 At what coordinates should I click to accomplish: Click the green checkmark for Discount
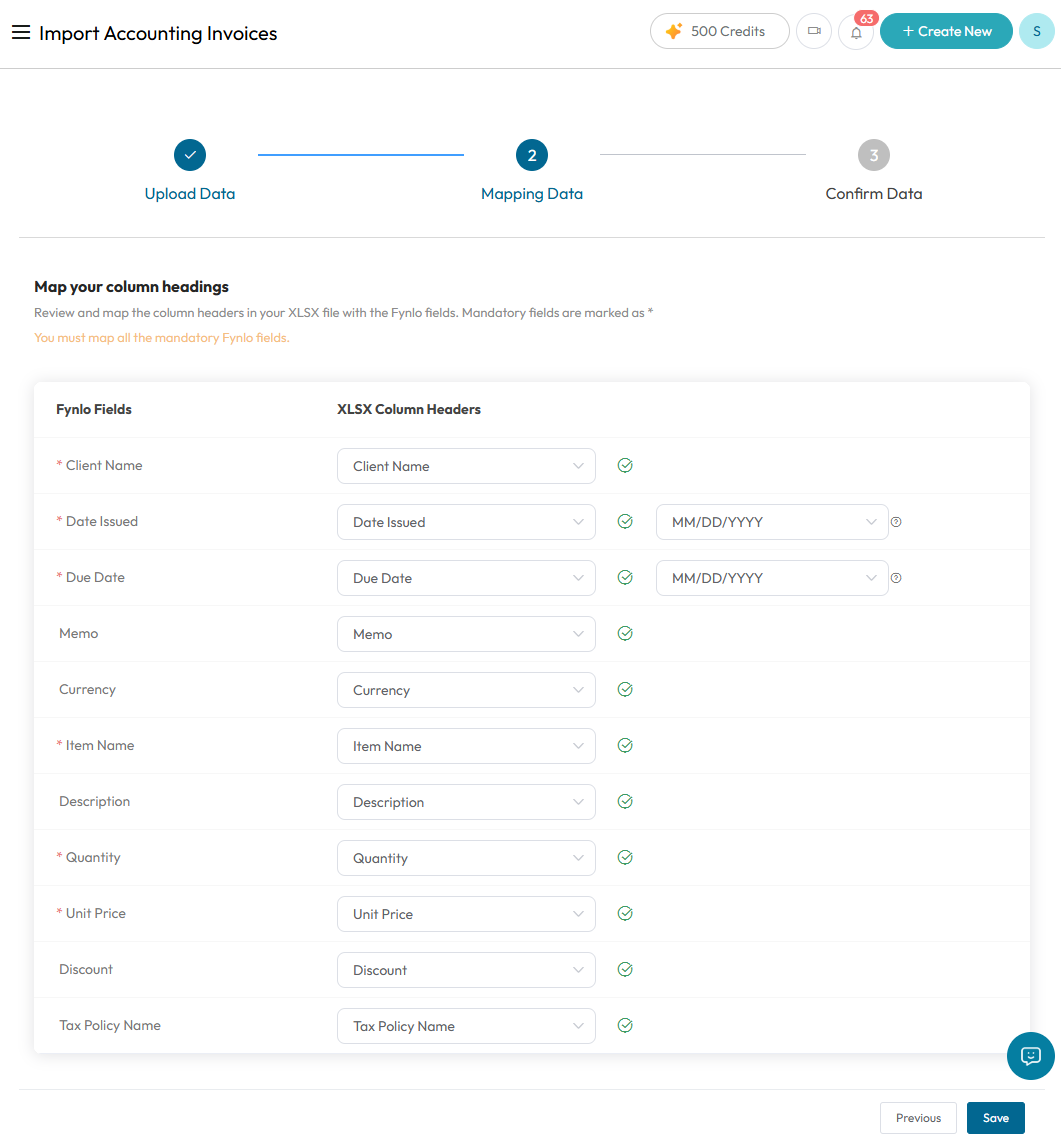[625, 970]
